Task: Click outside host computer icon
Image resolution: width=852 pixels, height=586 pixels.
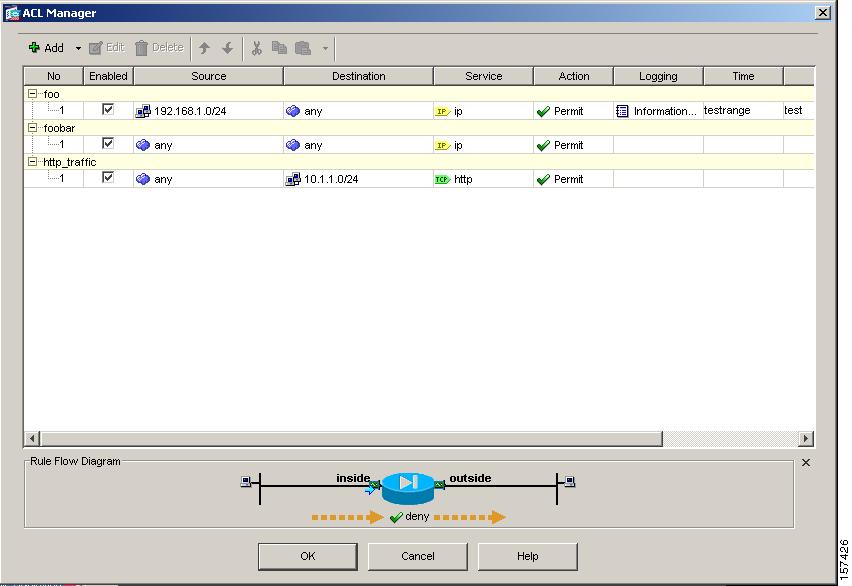Action: pyautogui.click(x=569, y=481)
